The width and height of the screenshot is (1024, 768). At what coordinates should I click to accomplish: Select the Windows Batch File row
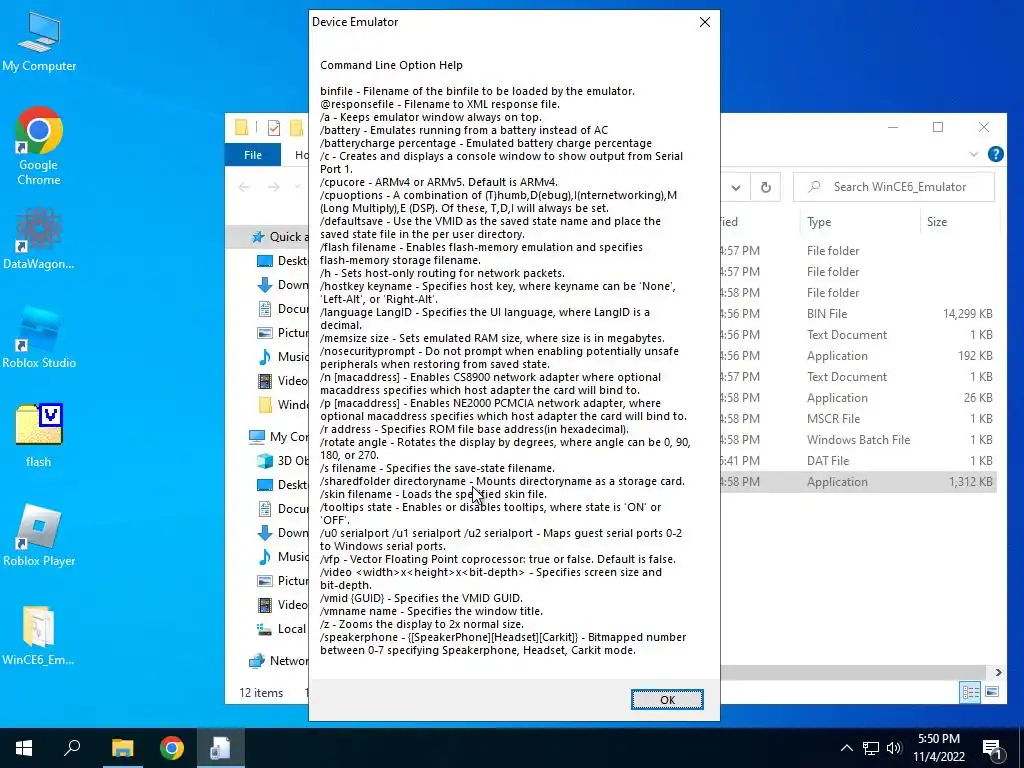click(858, 440)
